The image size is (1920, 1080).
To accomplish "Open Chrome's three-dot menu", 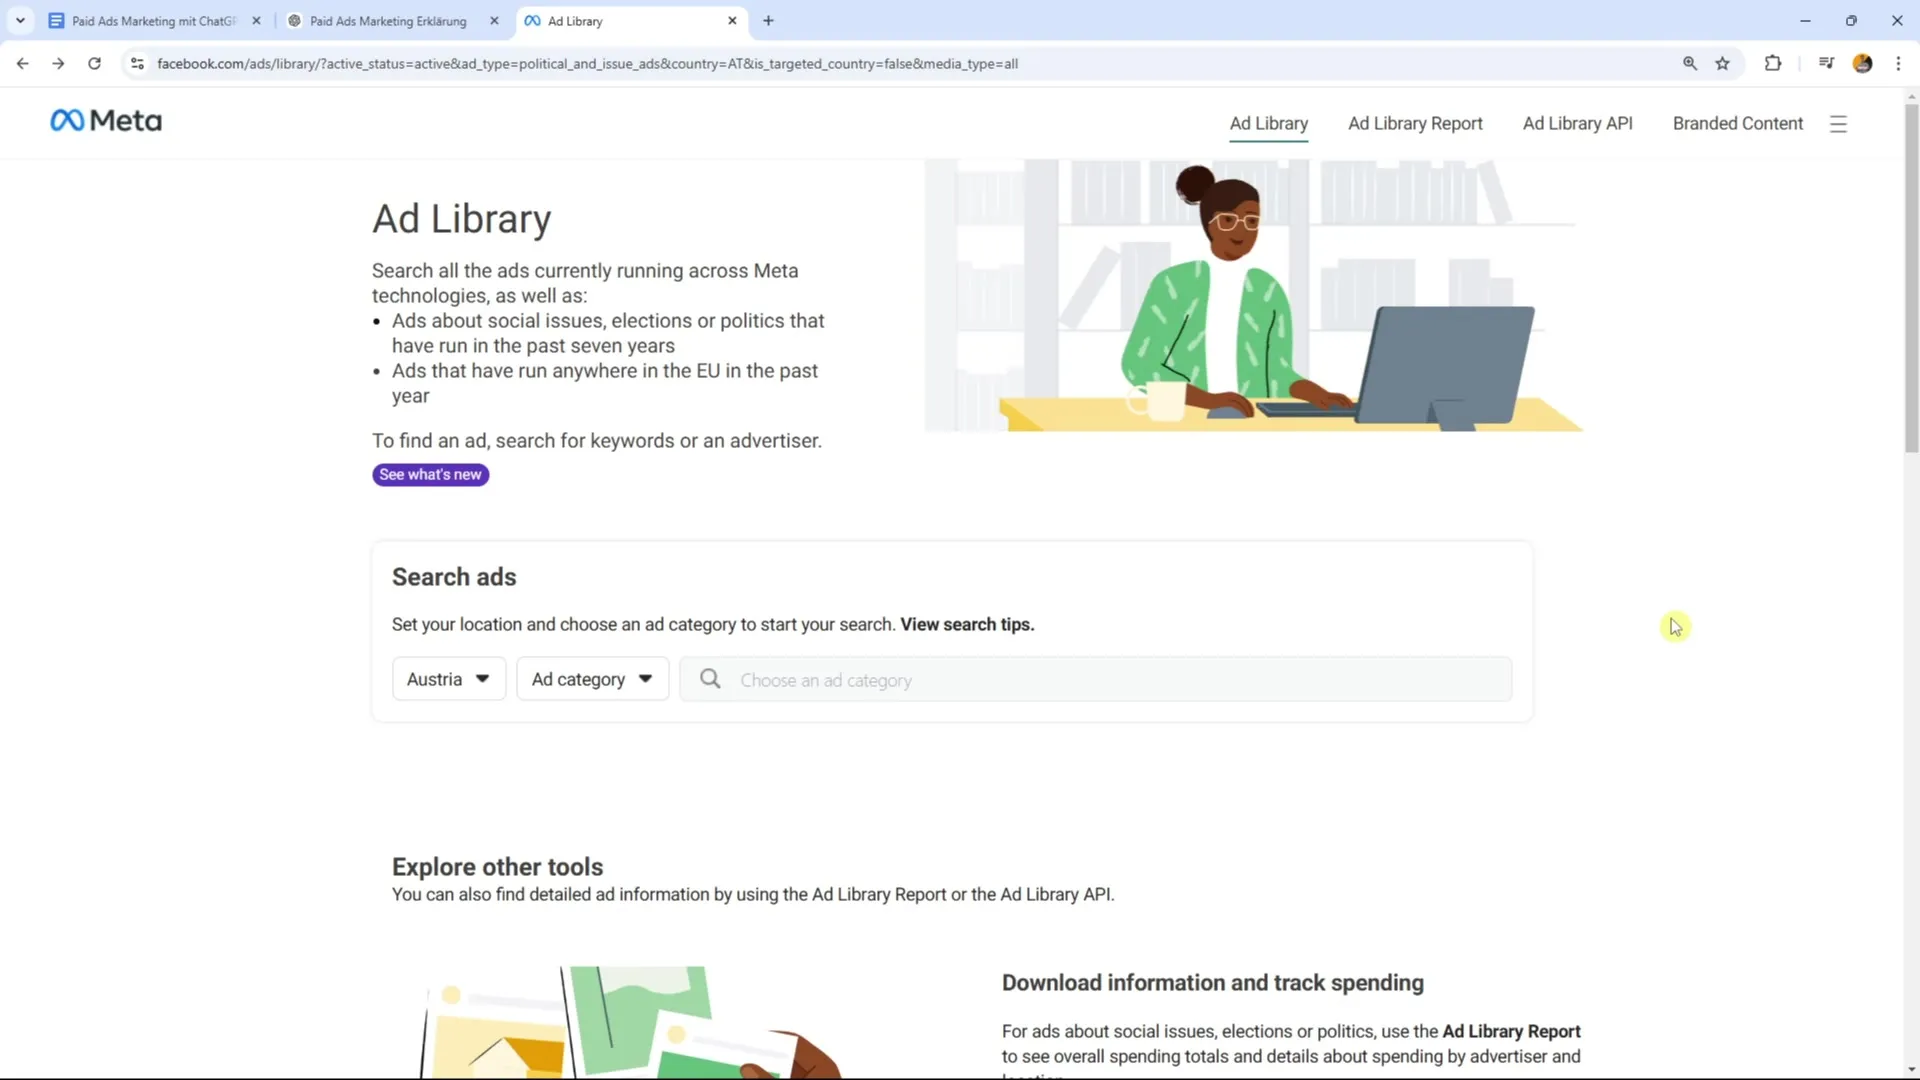I will coord(1898,63).
